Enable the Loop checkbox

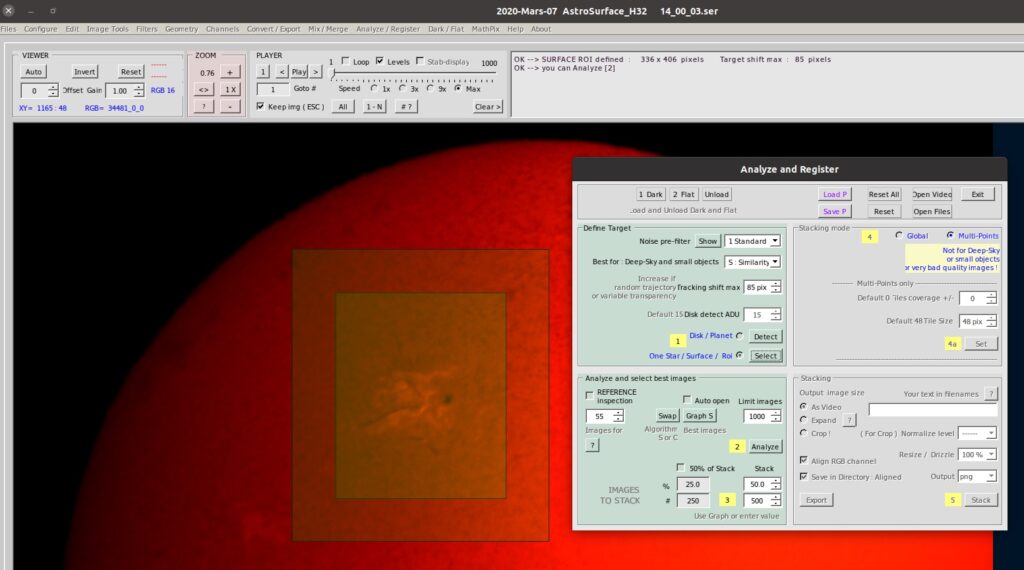(x=346, y=61)
